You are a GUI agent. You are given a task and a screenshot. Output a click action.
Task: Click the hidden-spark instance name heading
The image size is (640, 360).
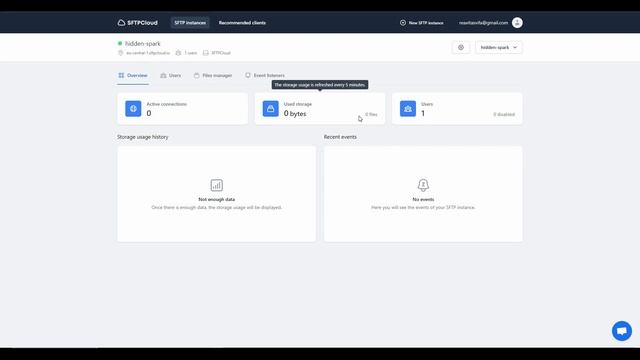143,43
